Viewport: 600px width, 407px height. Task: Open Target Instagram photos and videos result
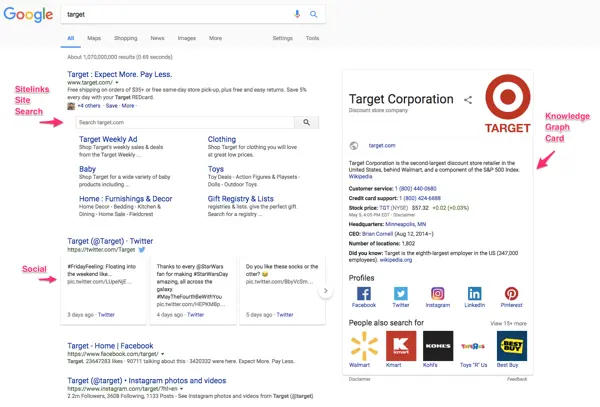click(x=147, y=381)
